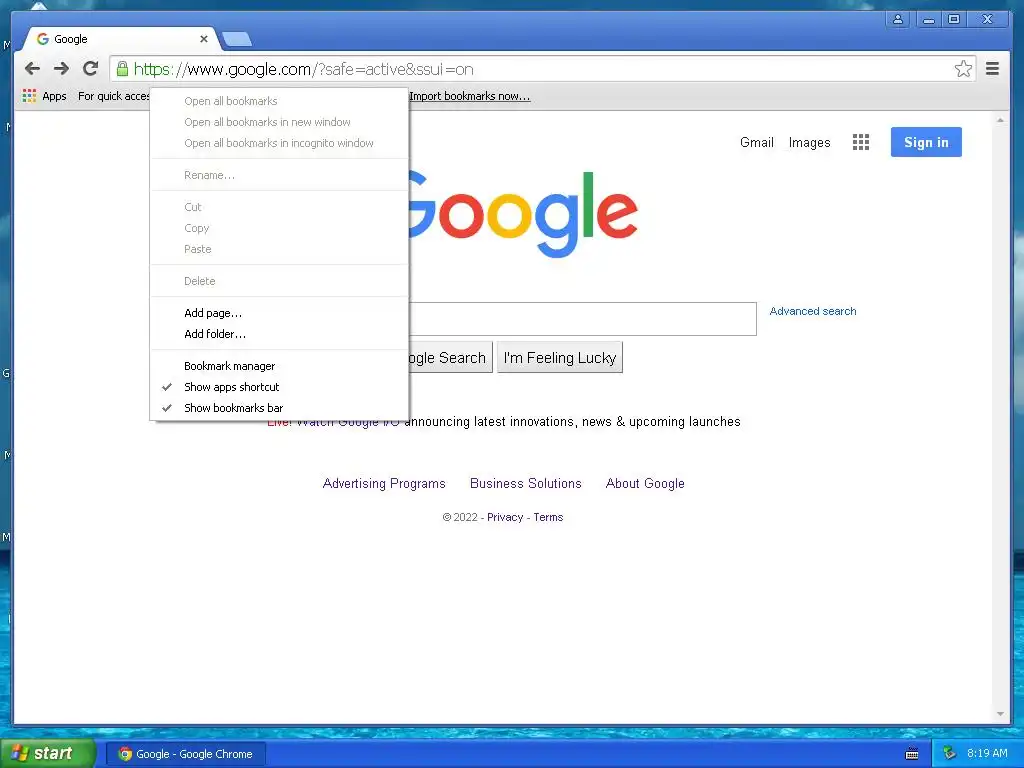Toggle Show apps shortcut option

tap(280, 387)
